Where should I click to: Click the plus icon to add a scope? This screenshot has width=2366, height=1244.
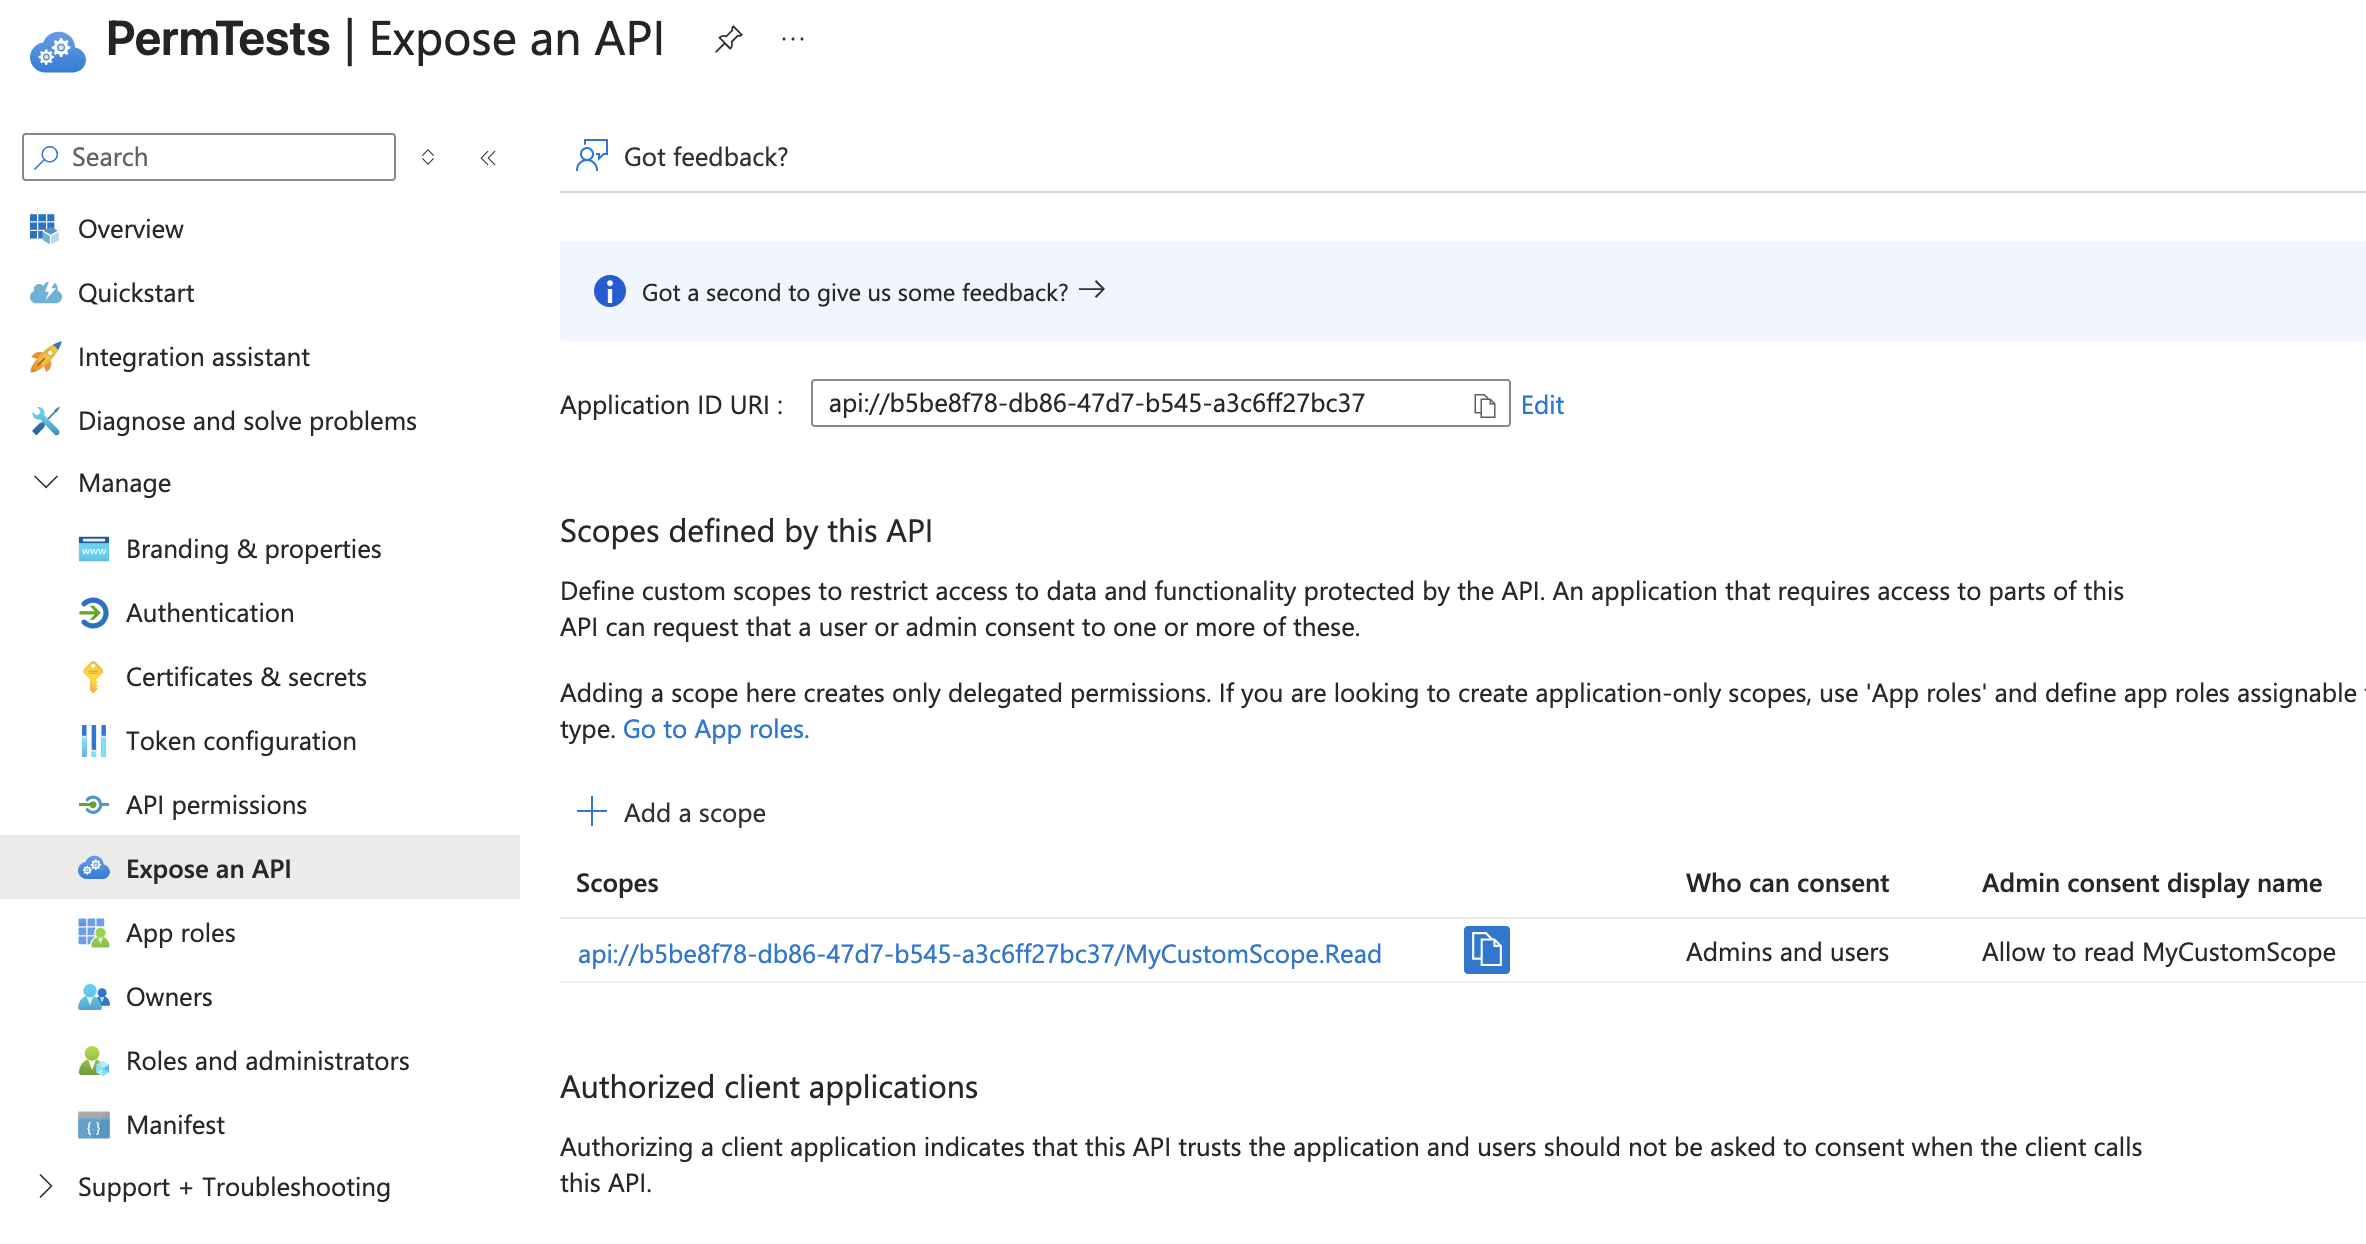[x=591, y=812]
